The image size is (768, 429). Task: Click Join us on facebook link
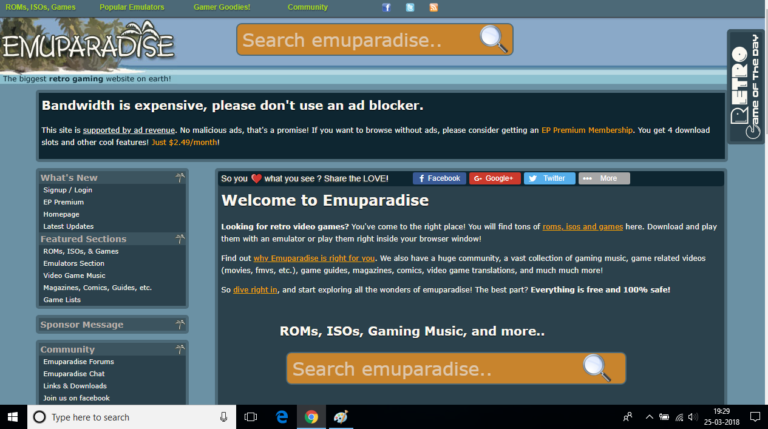[x=76, y=398]
